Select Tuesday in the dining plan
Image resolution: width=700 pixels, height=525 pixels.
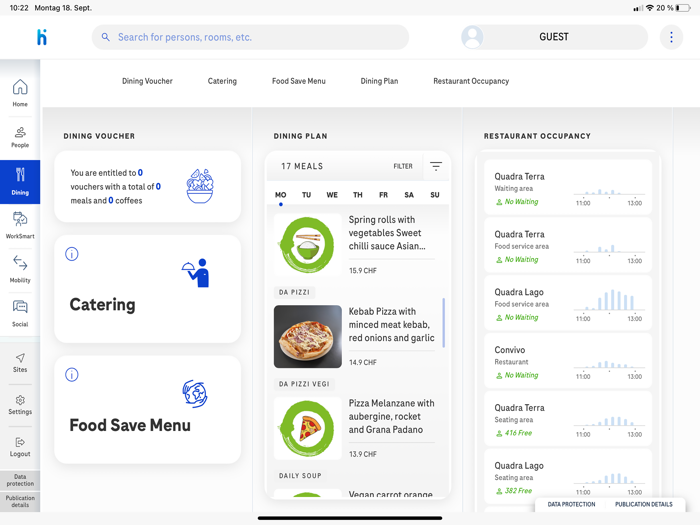tap(306, 195)
